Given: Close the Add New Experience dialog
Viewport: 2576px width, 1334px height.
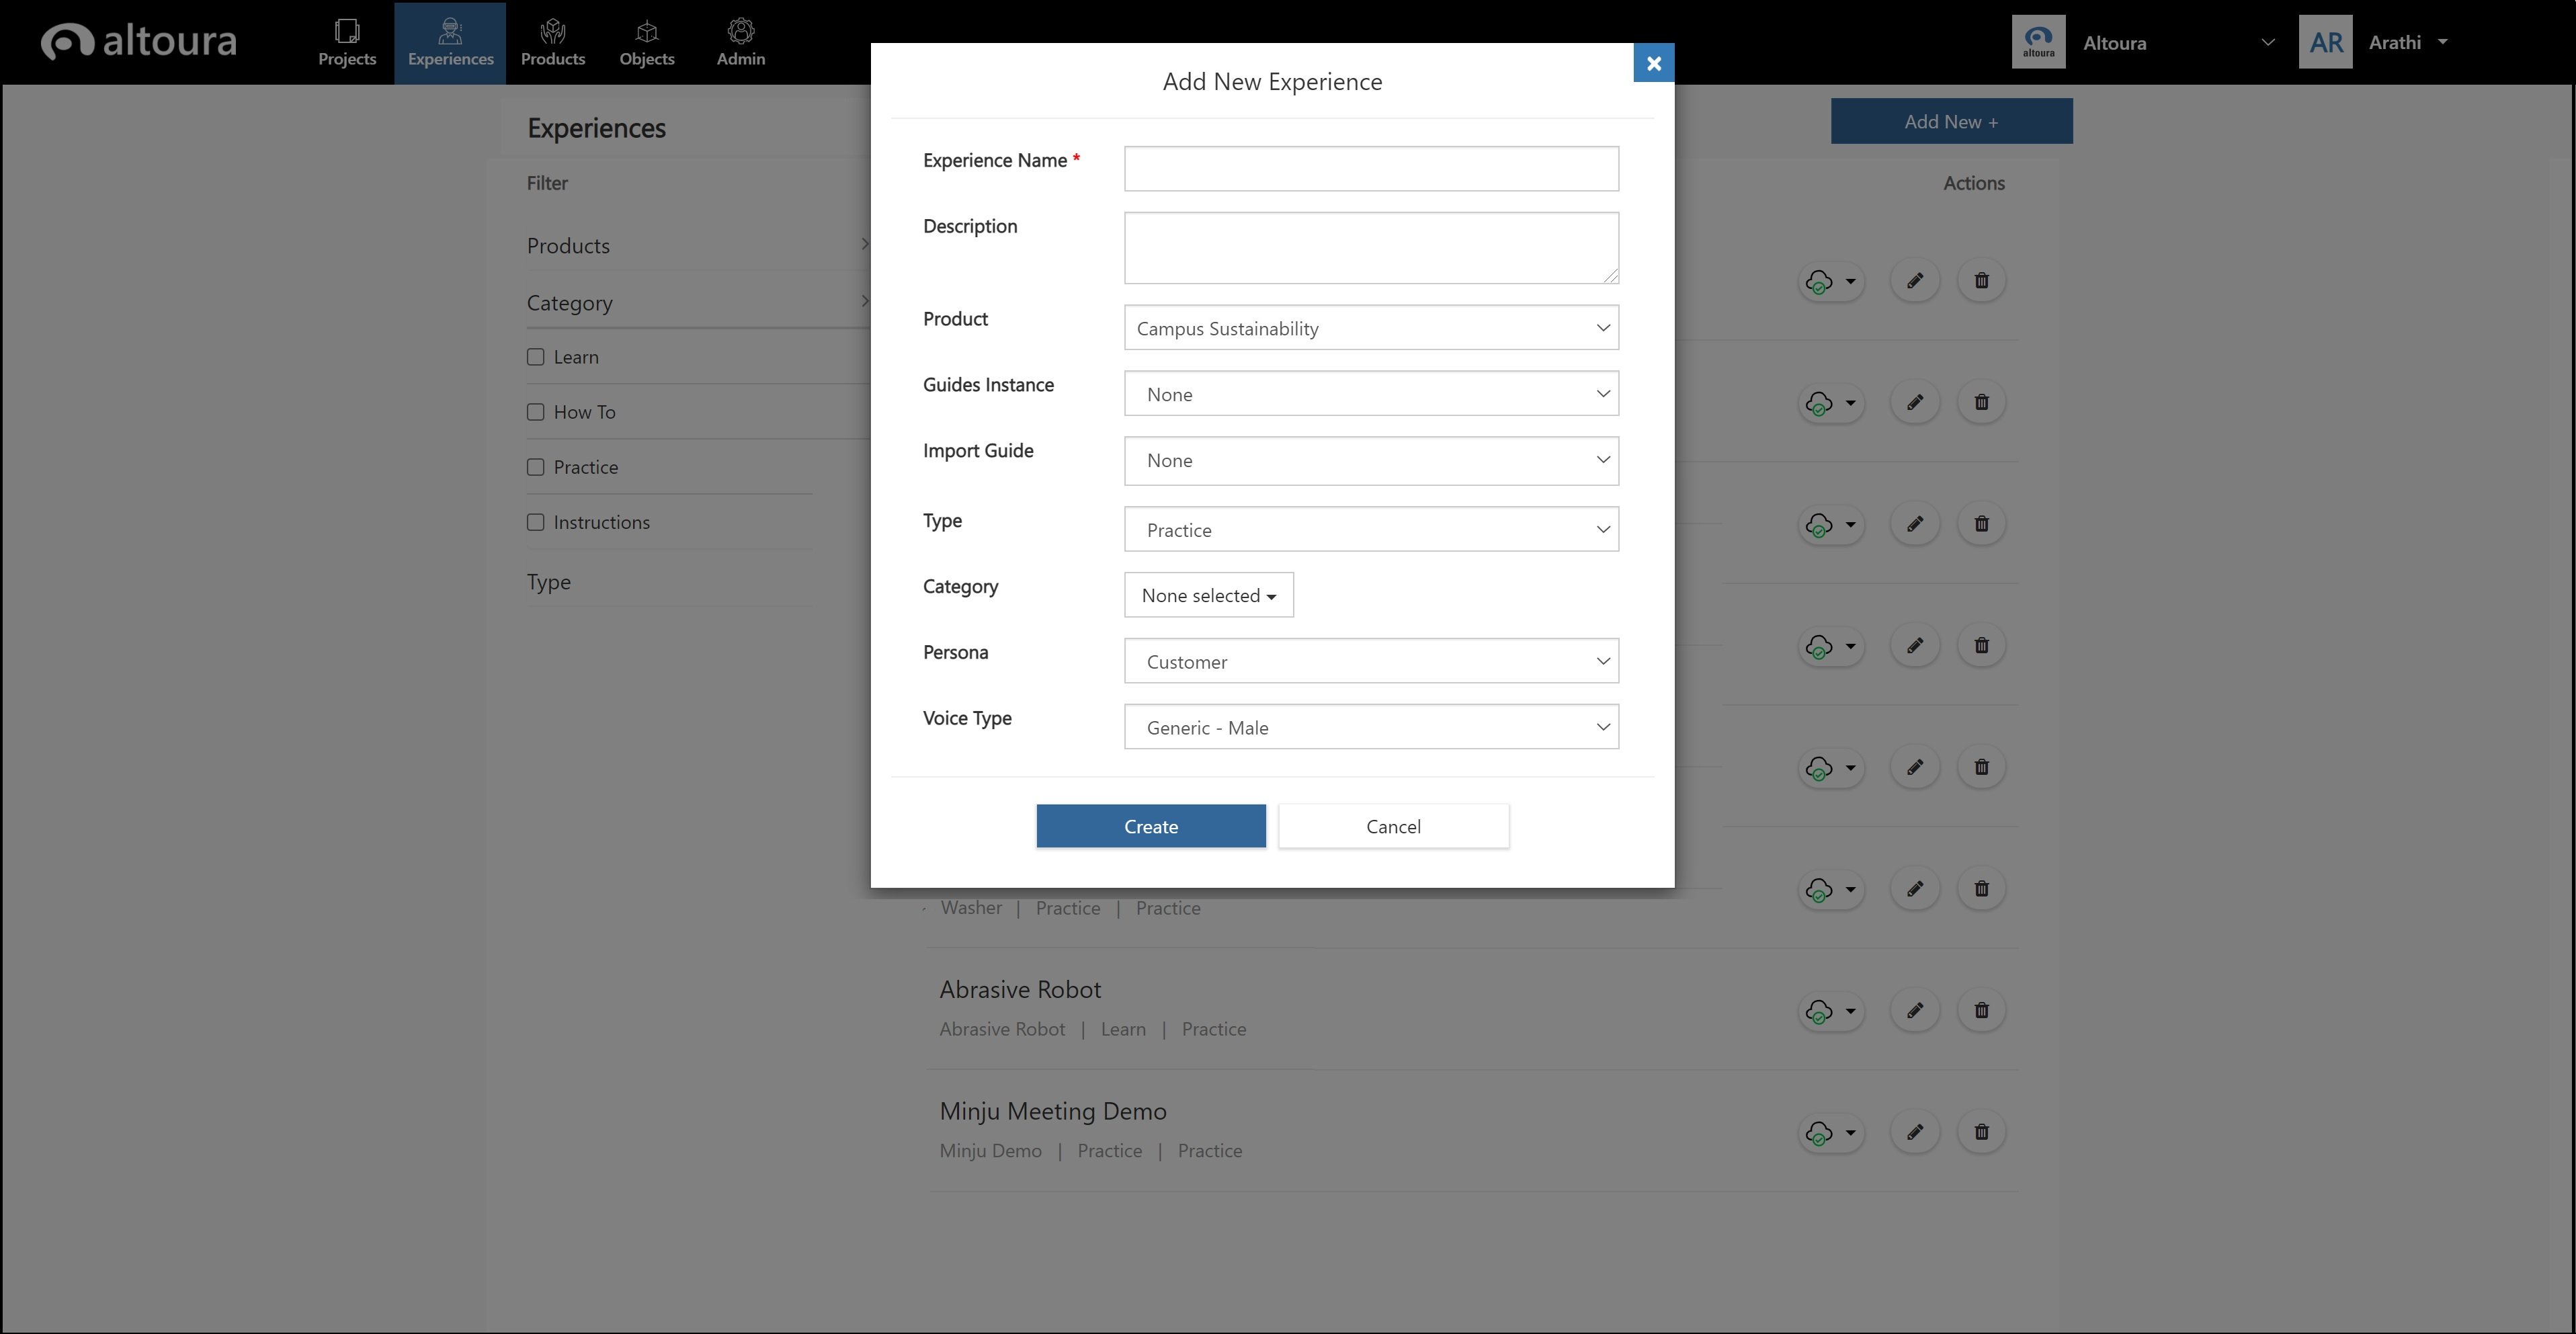Looking at the screenshot, I should coord(1653,63).
